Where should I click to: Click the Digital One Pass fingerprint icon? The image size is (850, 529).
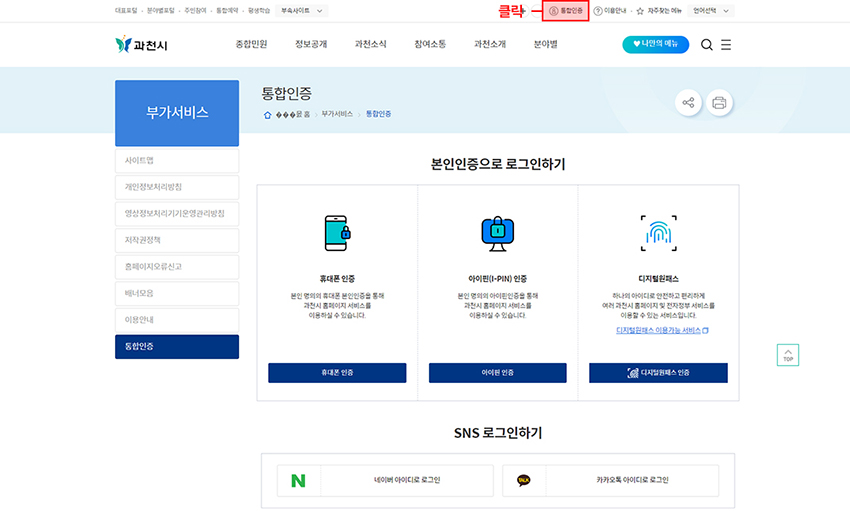point(658,233)
